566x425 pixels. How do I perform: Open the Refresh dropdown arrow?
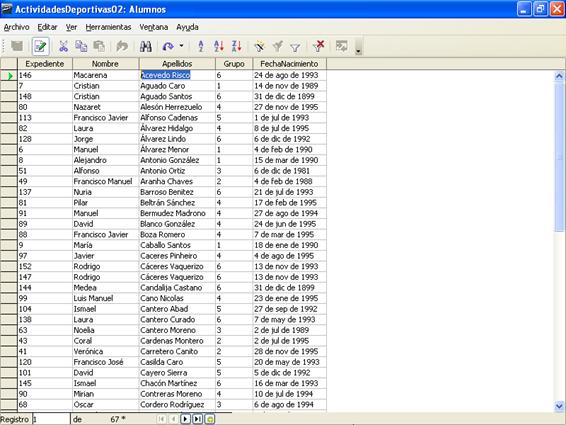click(x=182, y=46)
